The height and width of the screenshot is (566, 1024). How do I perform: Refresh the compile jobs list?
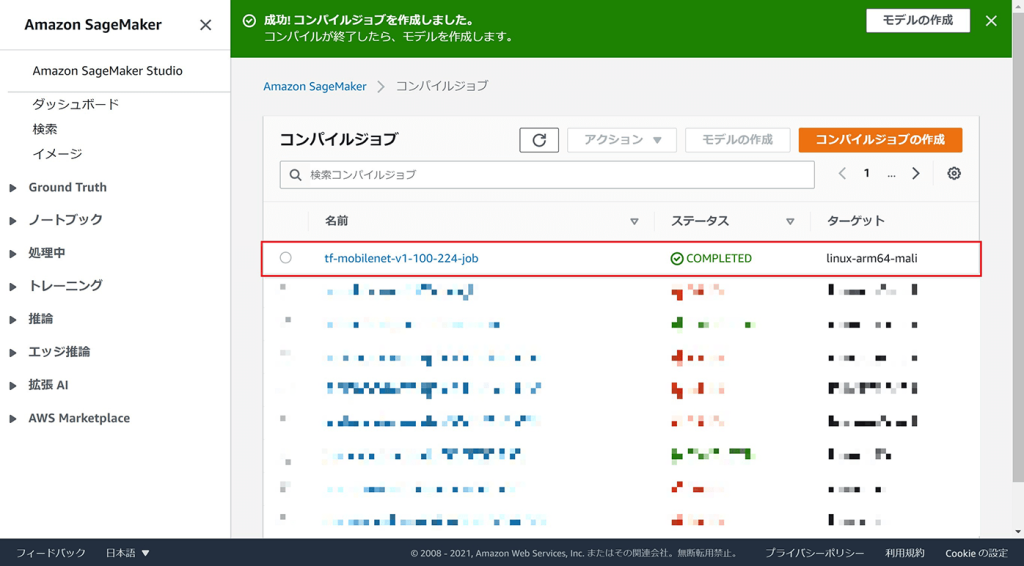[x=539, y=140]
